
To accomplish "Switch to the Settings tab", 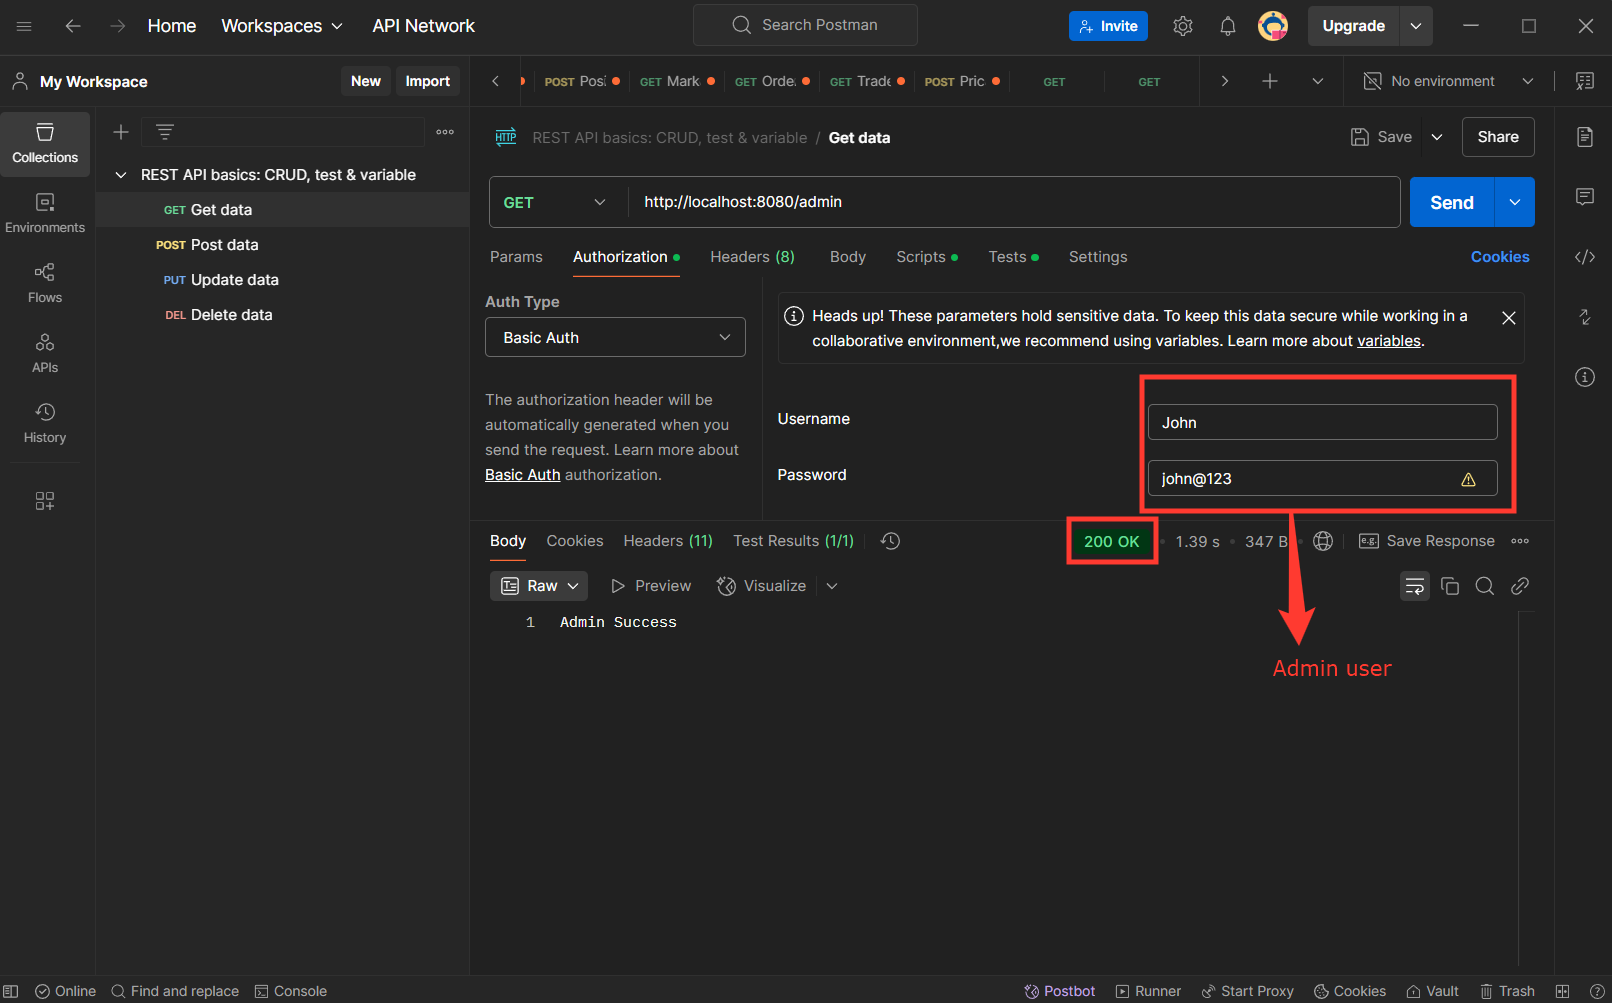I will (x=1098, y=257).
